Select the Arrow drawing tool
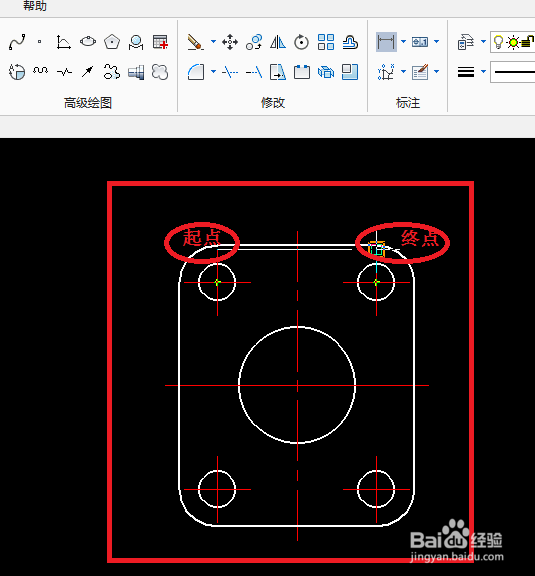This screenshot has width=535, height=576. pyautogui.click(x=87, y=71)
